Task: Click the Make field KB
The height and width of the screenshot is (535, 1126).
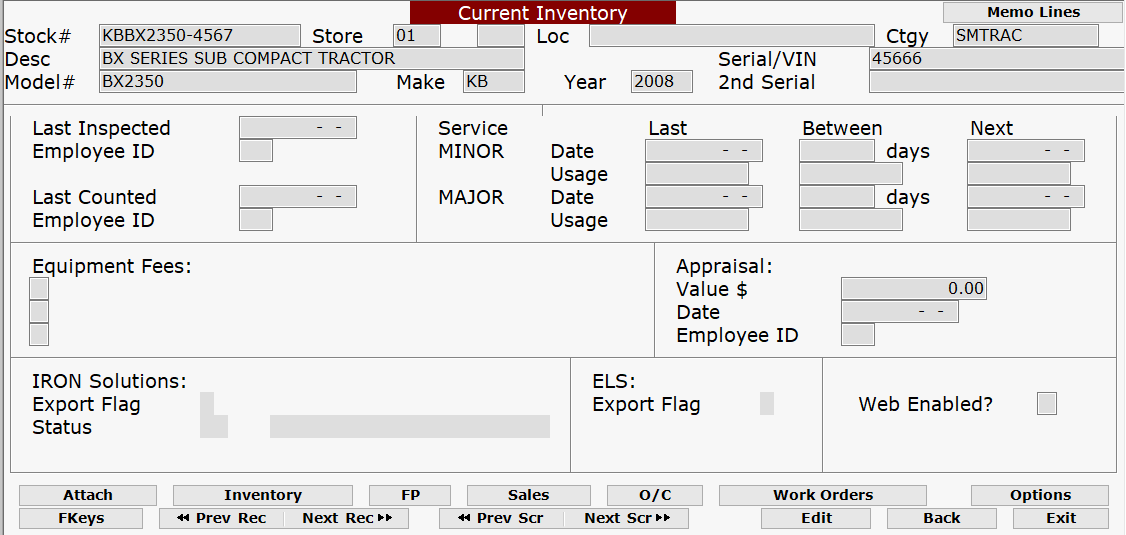Action: (x=494, y=82)
